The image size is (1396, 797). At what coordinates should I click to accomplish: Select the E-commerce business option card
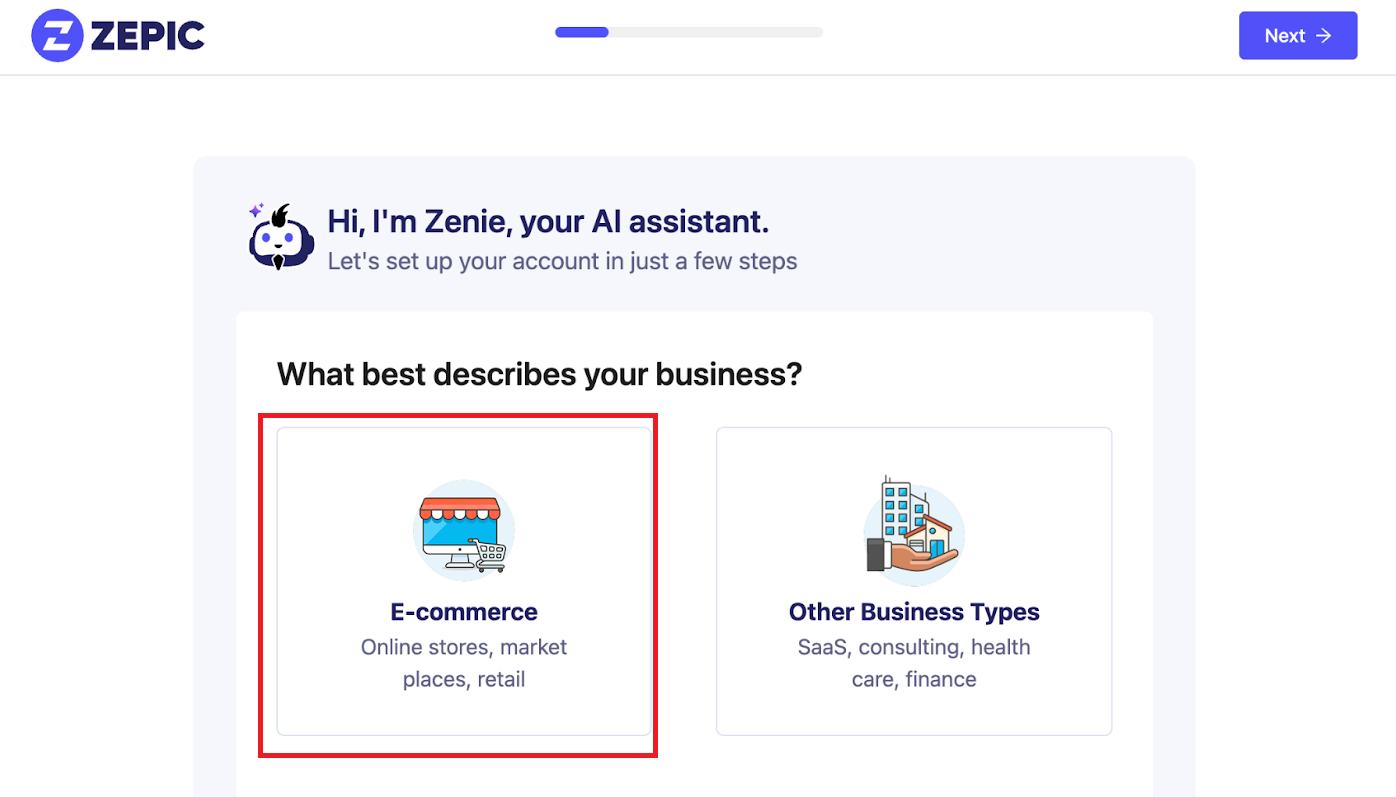(x=464, y=581)
